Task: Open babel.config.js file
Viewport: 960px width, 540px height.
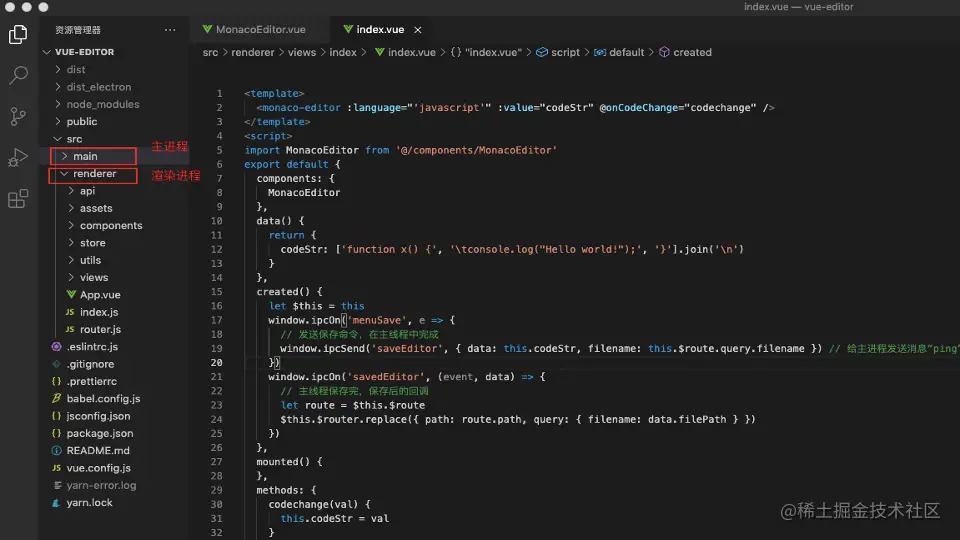Action: coord(103,399)
